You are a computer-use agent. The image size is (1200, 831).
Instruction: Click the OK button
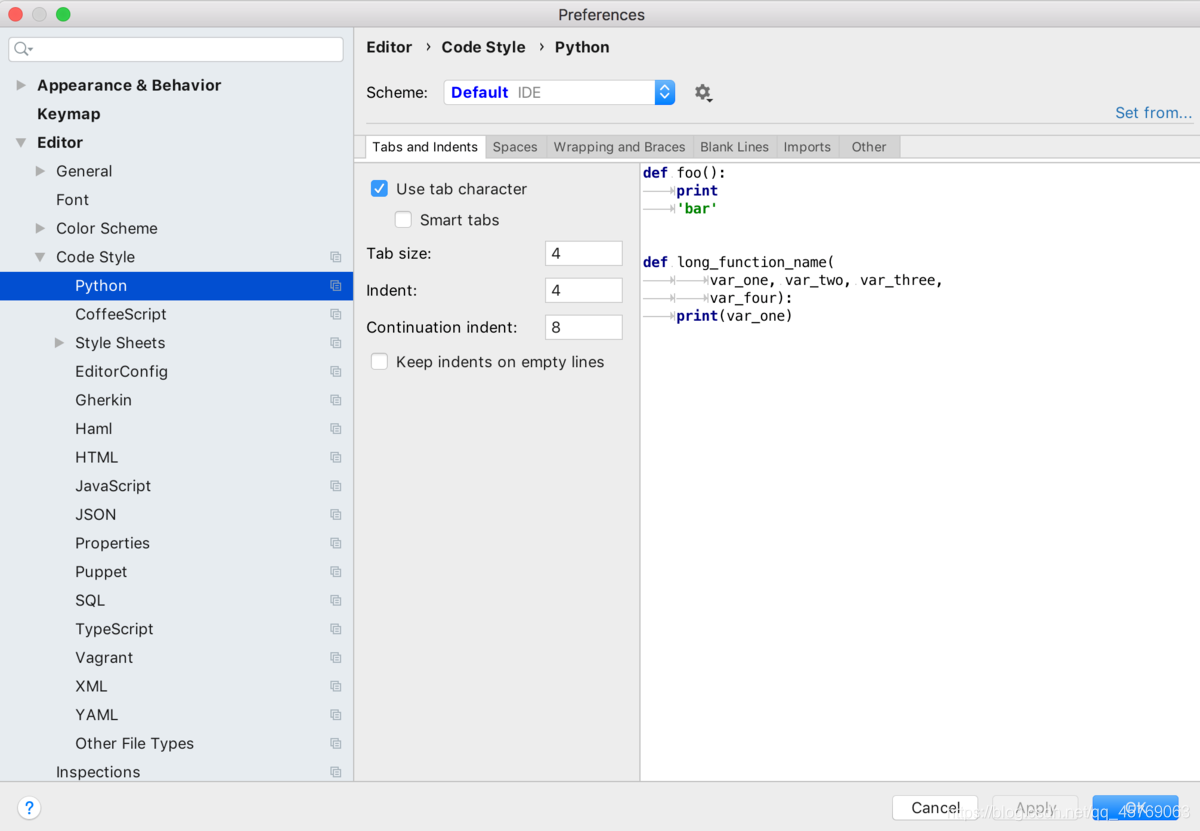coord(1135,808)
